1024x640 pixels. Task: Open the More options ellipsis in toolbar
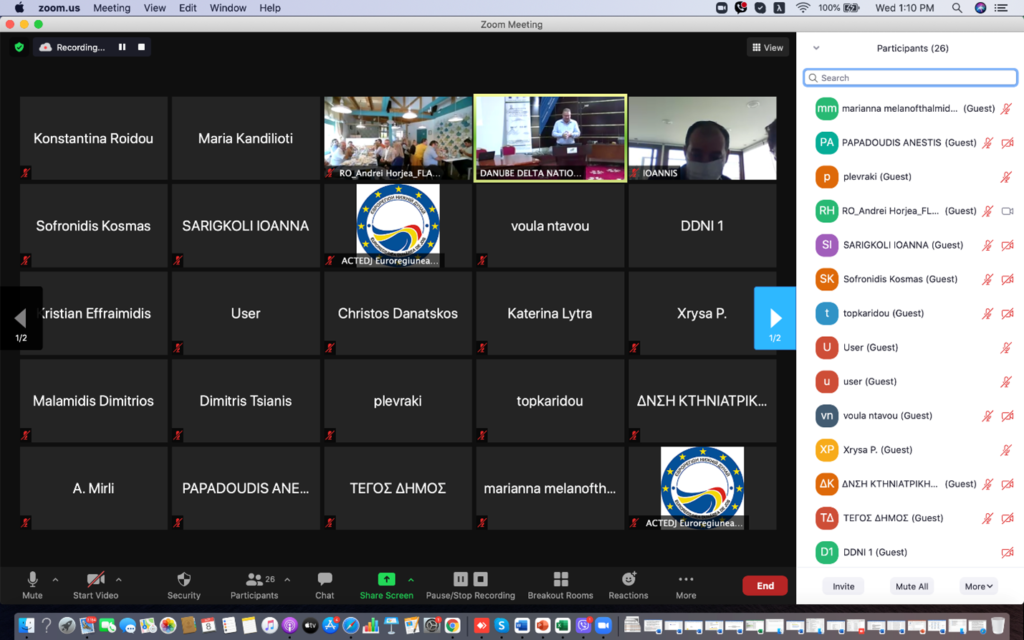tap(685, 580)
